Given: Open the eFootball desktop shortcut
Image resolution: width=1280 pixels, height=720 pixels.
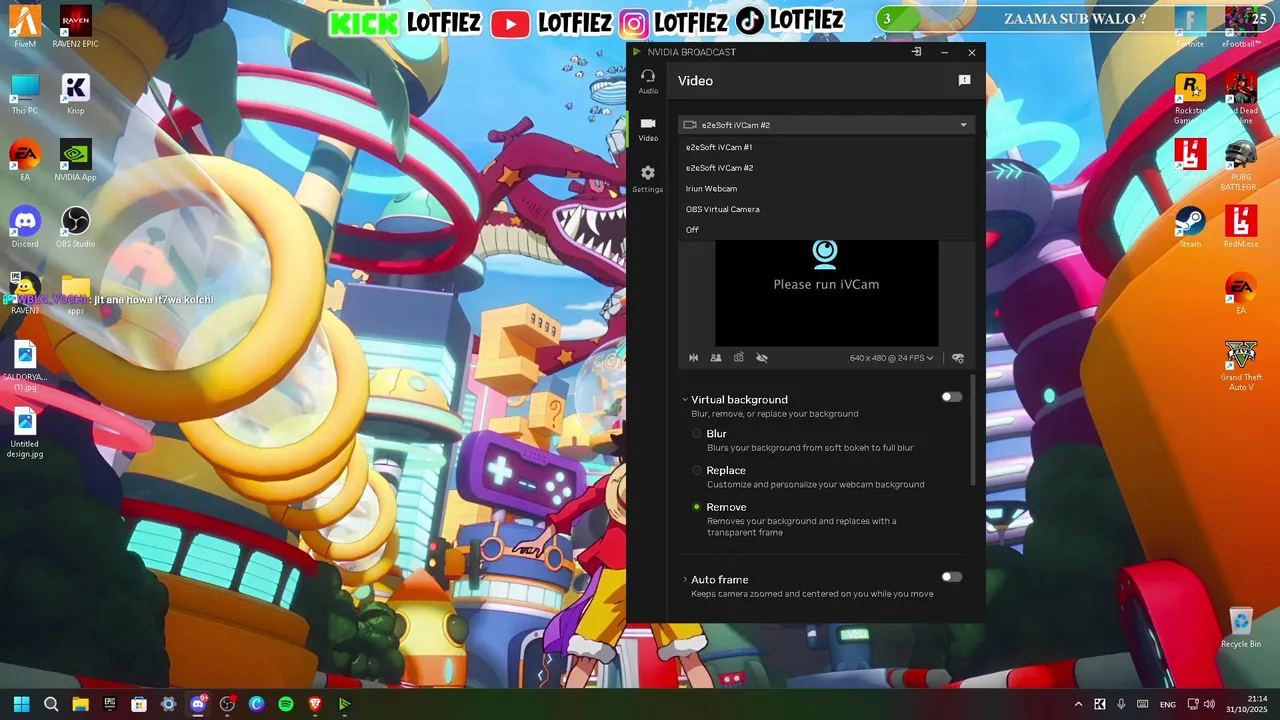Looking at the screenshot, I should coord(1241,27).
